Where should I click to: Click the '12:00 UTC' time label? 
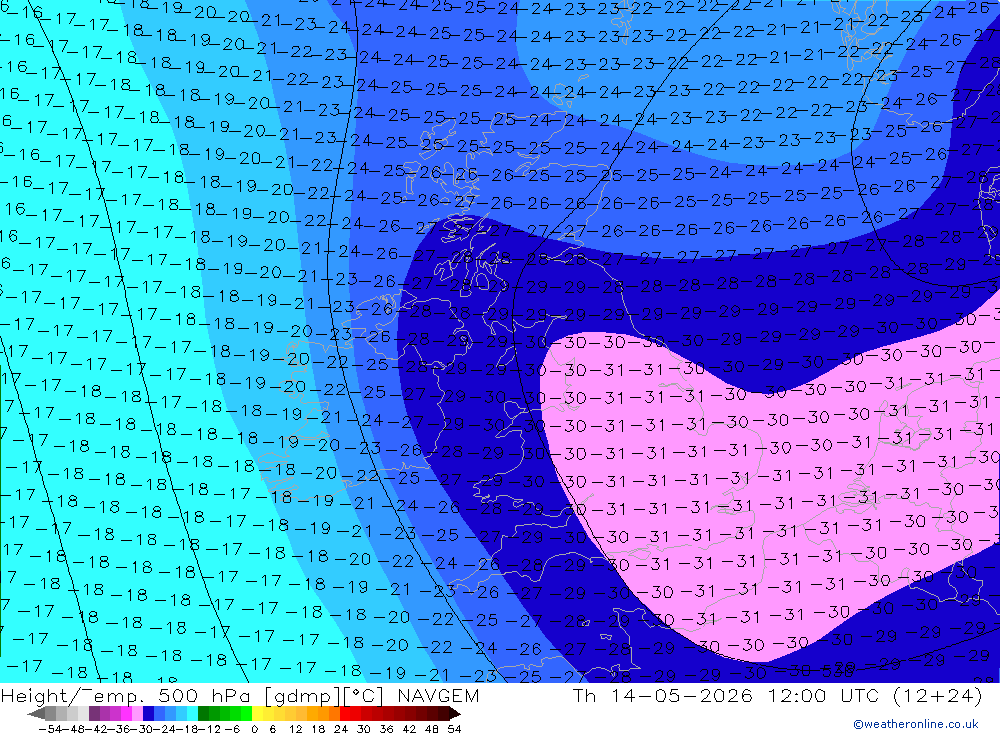point(823,695)
